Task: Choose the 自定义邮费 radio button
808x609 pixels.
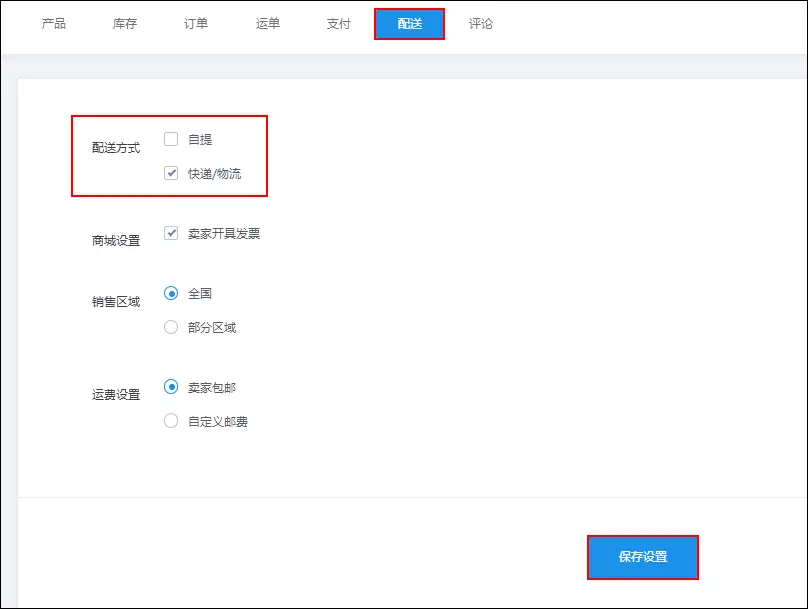Action: click(171, 421)
